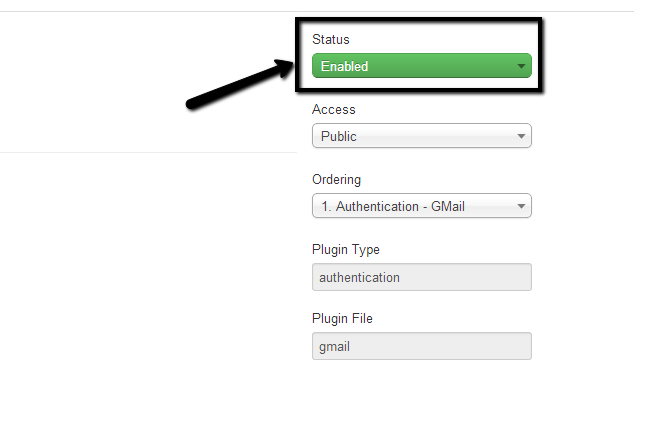Select the word "Enabled" in Status
Screen dimensions: 650x427
[x=345, y=67]
